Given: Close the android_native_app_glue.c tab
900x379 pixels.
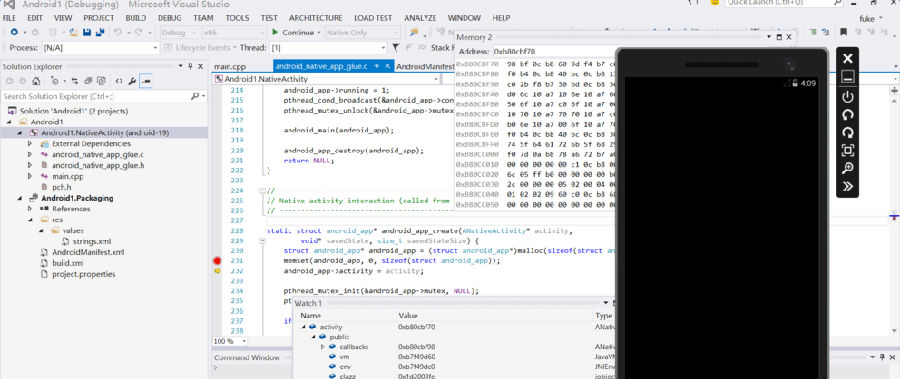Looking at the screenshot, I should (388, 67).
